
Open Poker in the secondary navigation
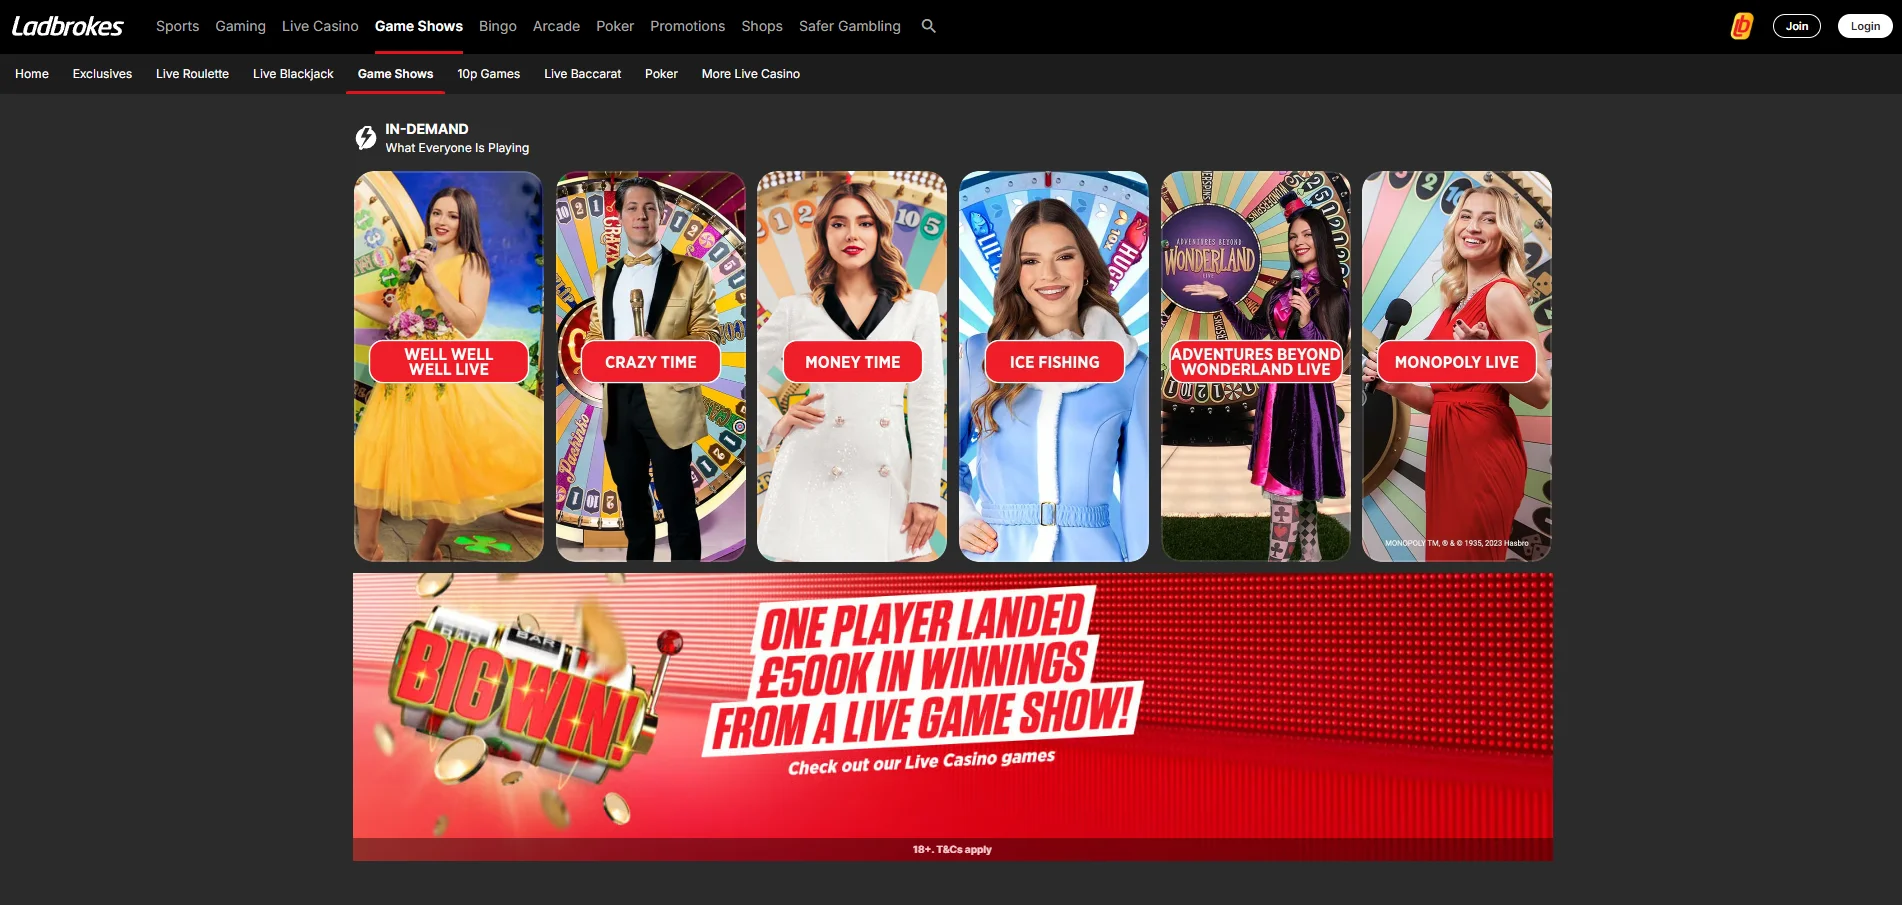(x=661, y=74)
